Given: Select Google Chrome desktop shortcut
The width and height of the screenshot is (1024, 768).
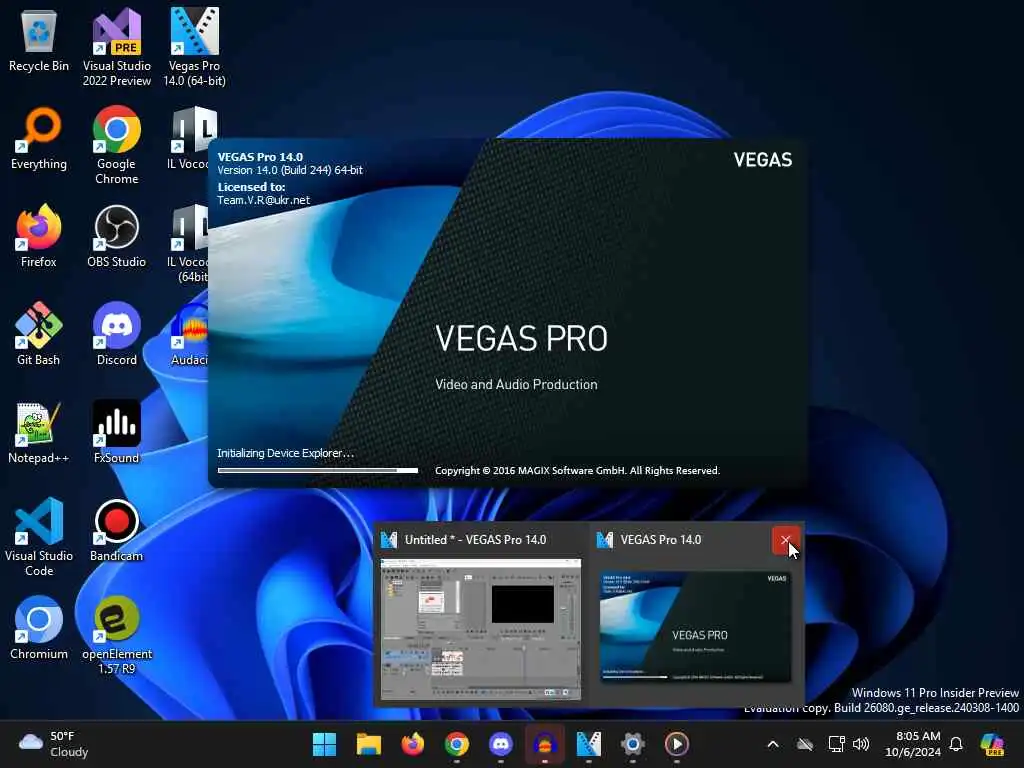Looking at the screenshot, I should 116,145.
